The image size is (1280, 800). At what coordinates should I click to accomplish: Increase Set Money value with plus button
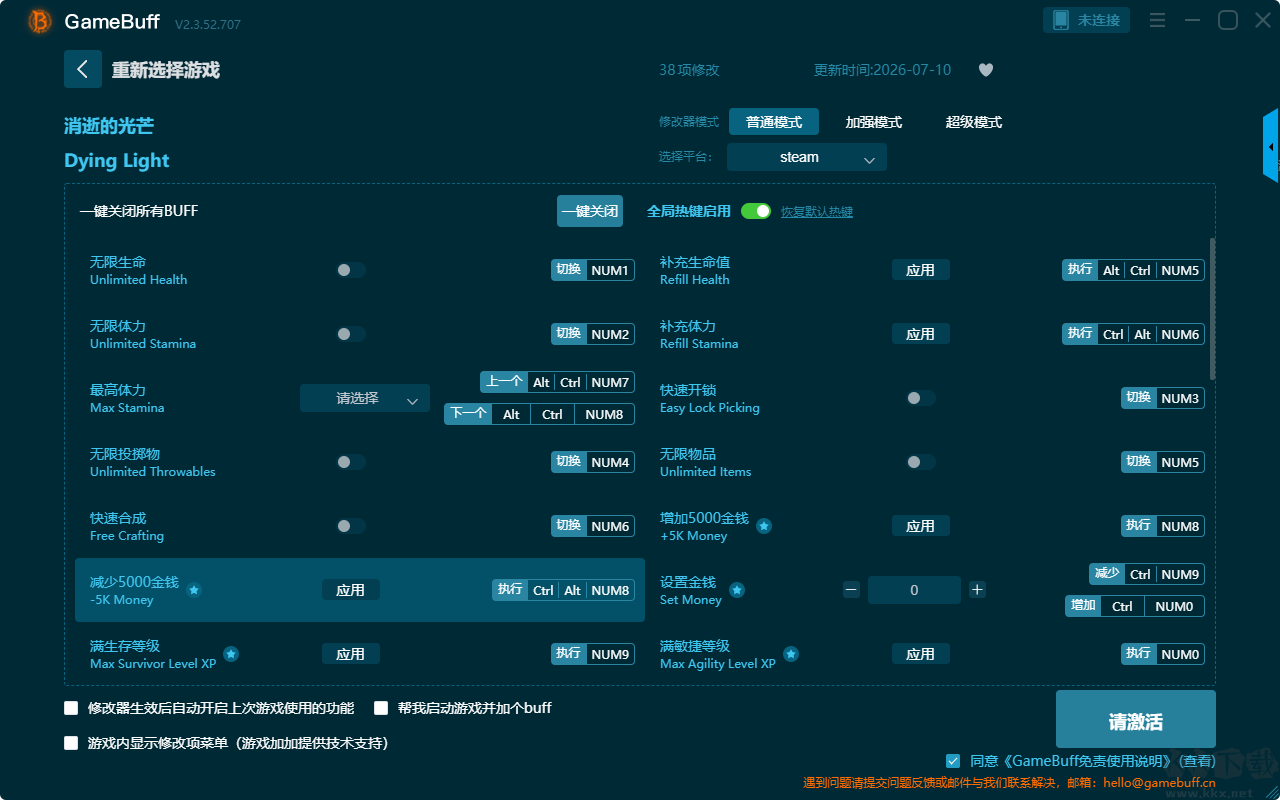point(977,590)
